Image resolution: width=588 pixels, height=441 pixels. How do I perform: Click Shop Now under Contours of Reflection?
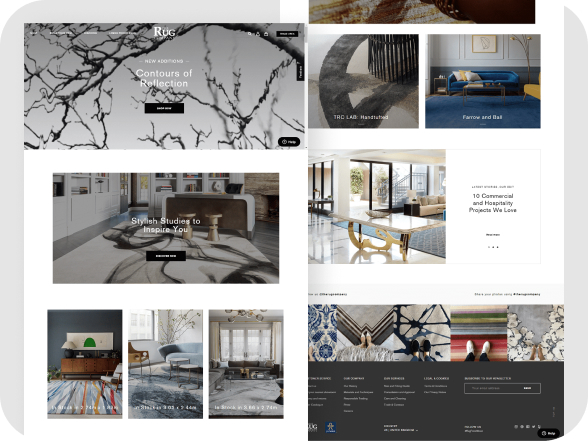click(x=164, y=108)
